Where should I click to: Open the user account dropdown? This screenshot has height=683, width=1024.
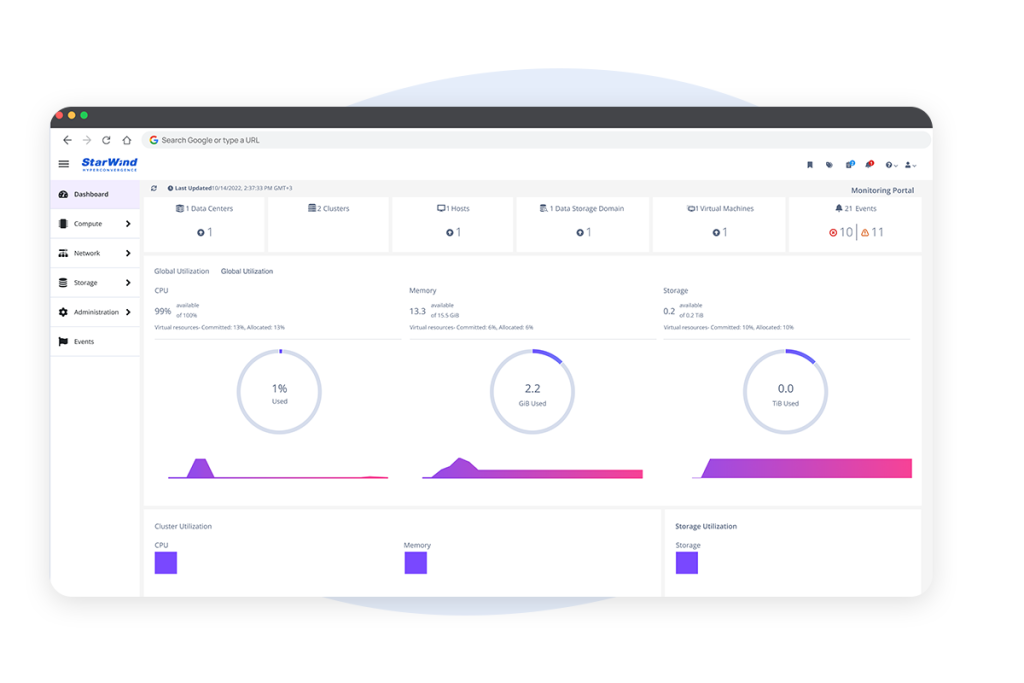pyautogui.click(x=910, y=165)
